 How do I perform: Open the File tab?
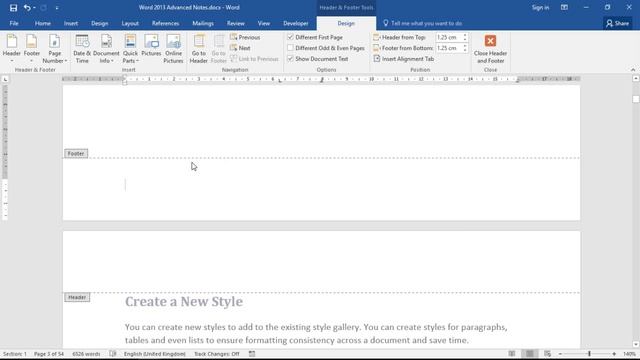[14, 23]
